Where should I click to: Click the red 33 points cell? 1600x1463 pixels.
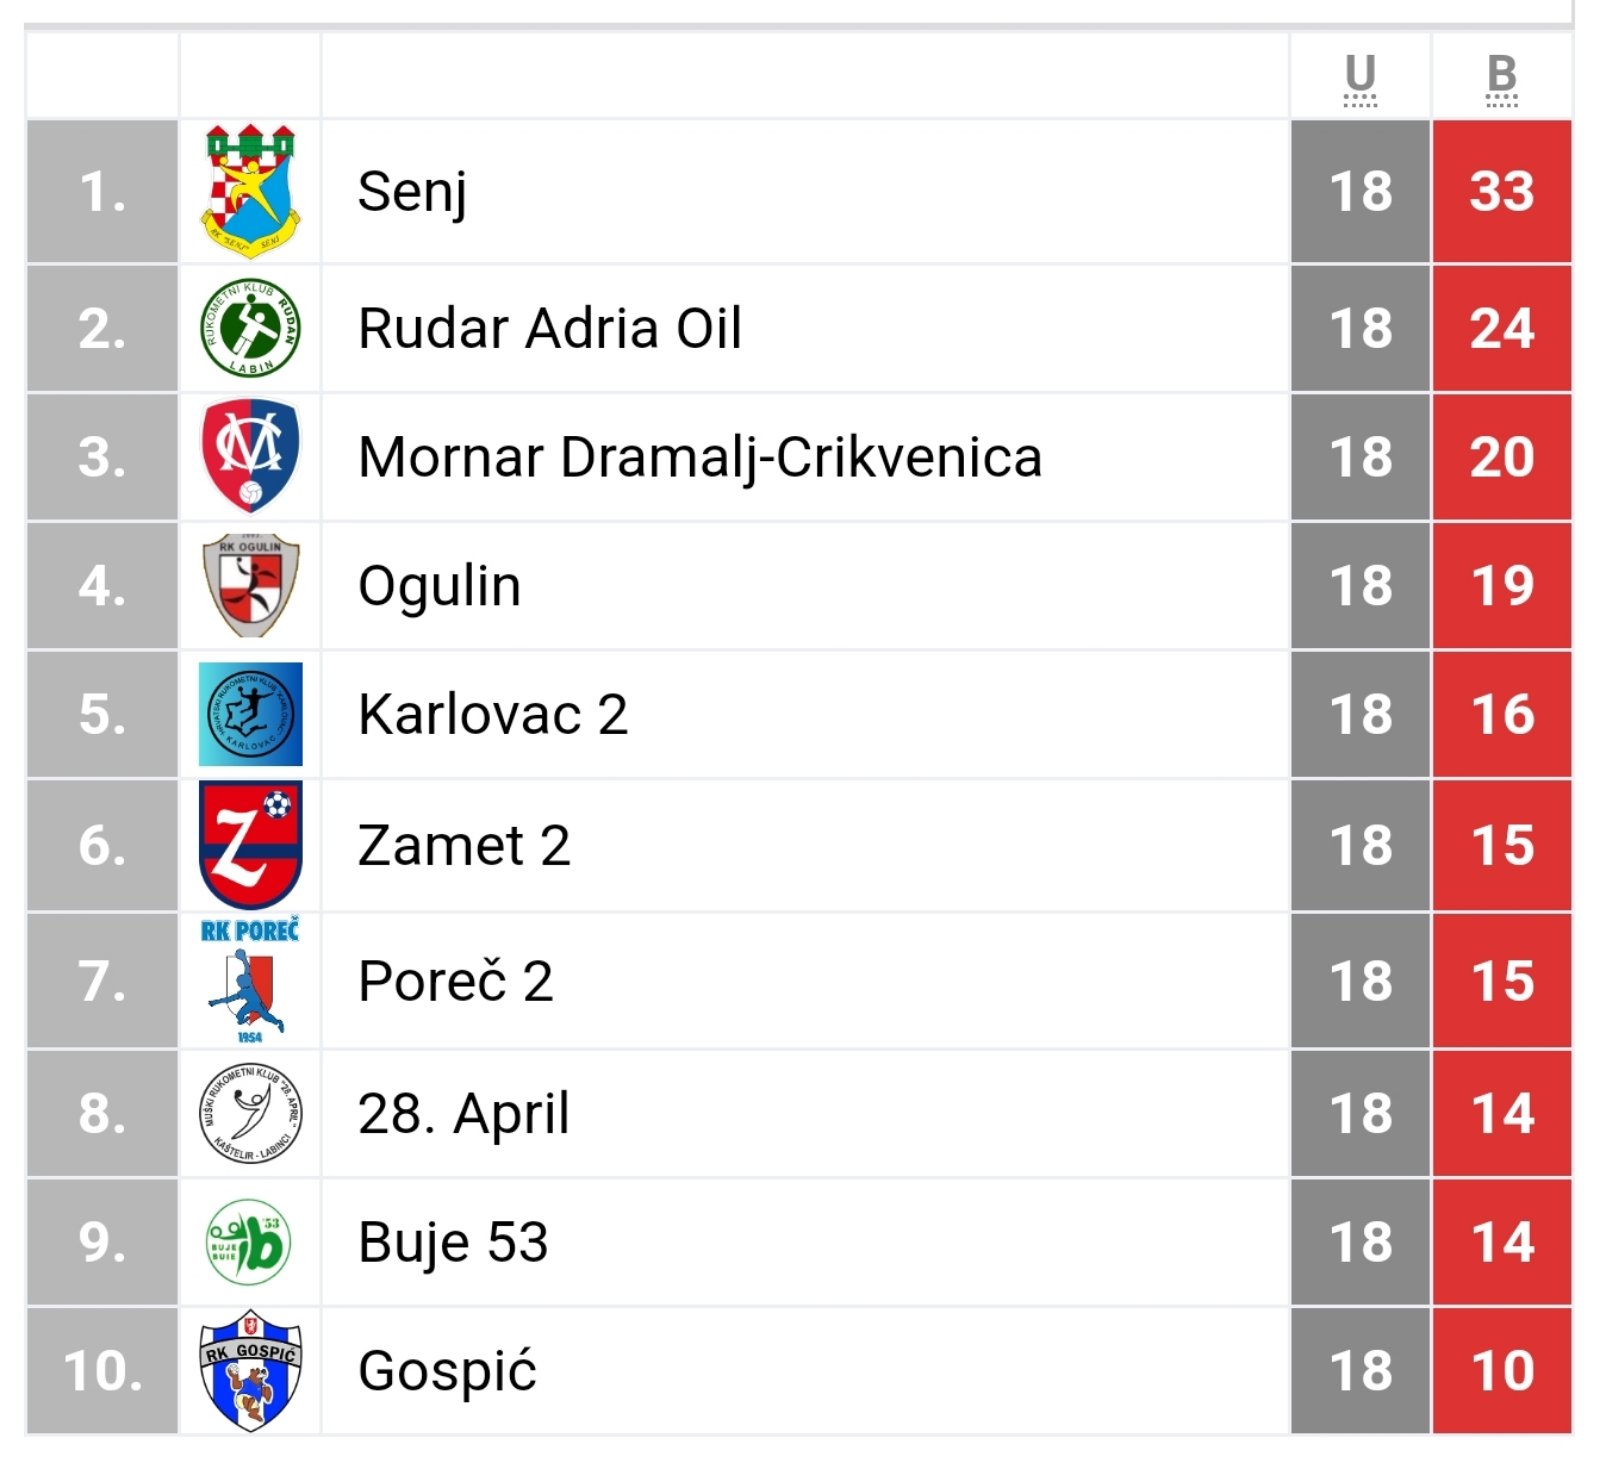1501,191
